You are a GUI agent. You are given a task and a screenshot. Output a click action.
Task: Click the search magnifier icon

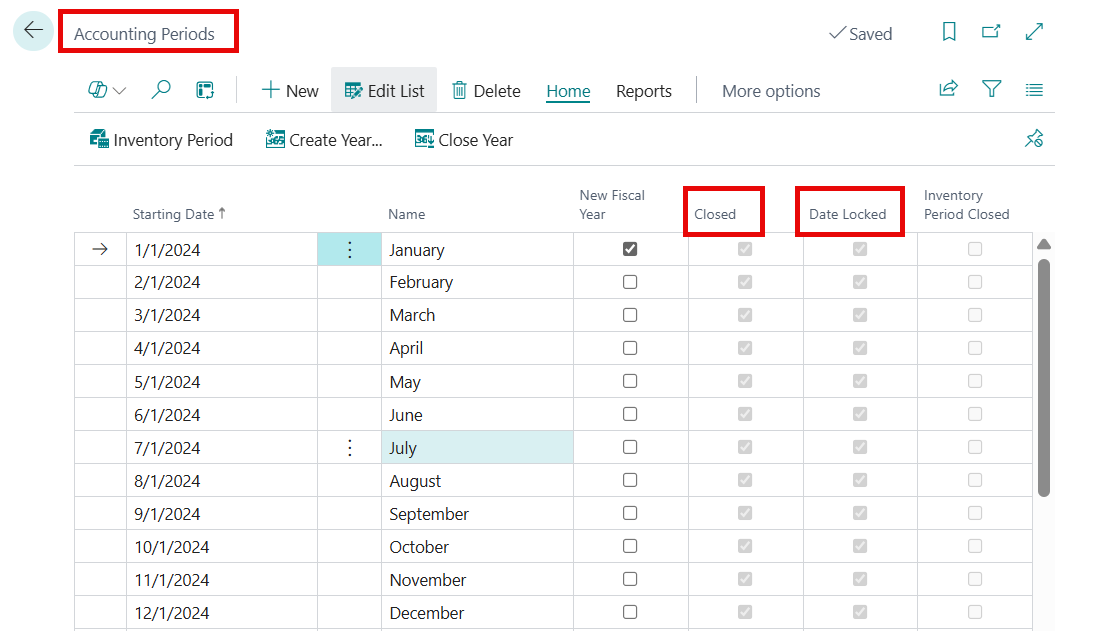[x=160, y=91]
